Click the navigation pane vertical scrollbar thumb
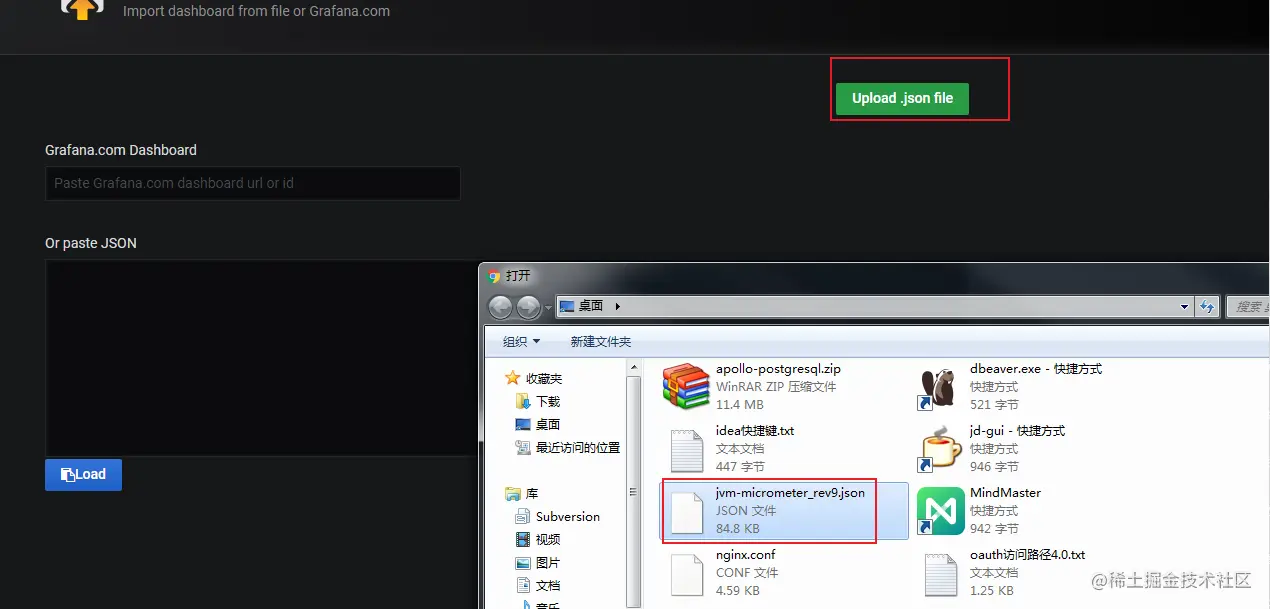 pos(633,492)
